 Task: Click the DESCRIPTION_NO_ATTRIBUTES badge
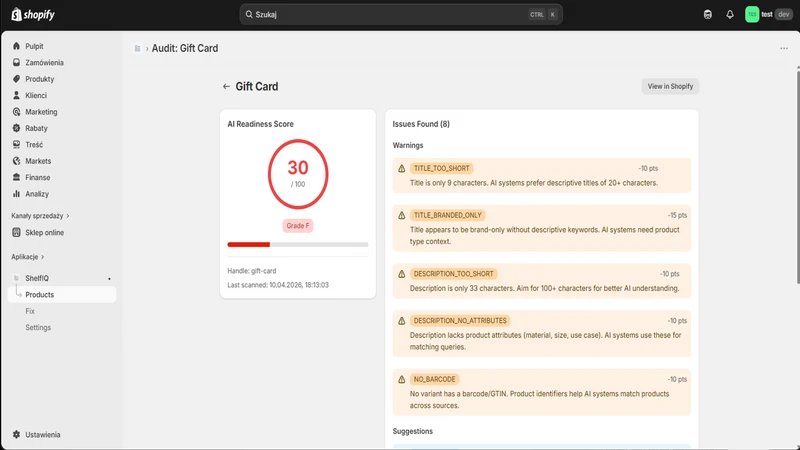tap(460, 321)
